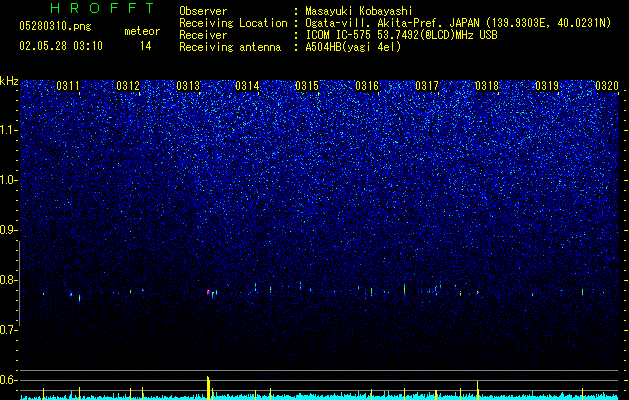Click the 'Receiver' field label
The image size is (629, 400).
coord(203,35)
